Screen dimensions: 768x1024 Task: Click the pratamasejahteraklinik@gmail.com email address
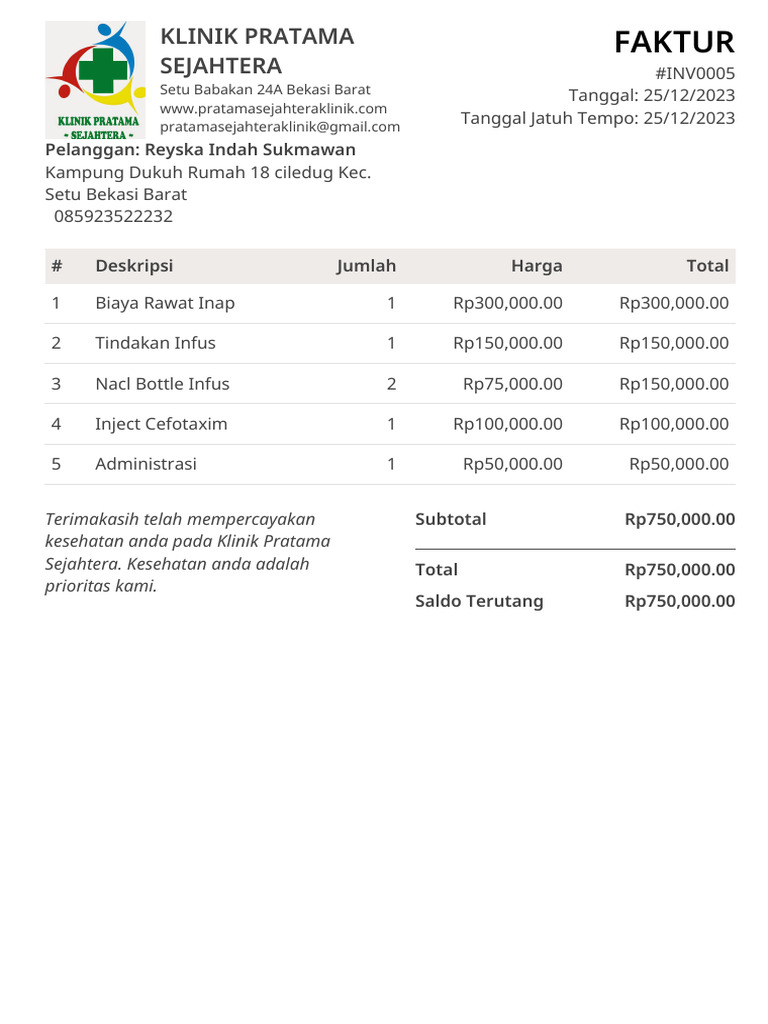coord(280,127)
